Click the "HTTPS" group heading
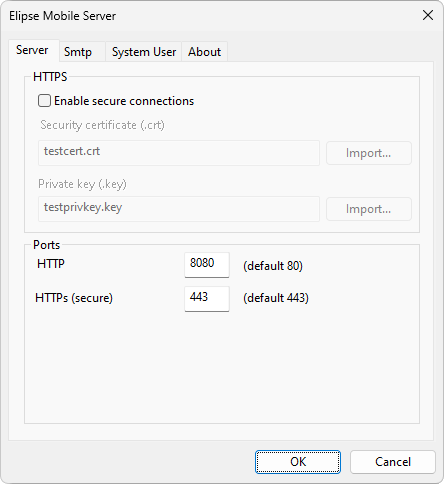This screenshot has height=484, width=444. pos(50,77)
